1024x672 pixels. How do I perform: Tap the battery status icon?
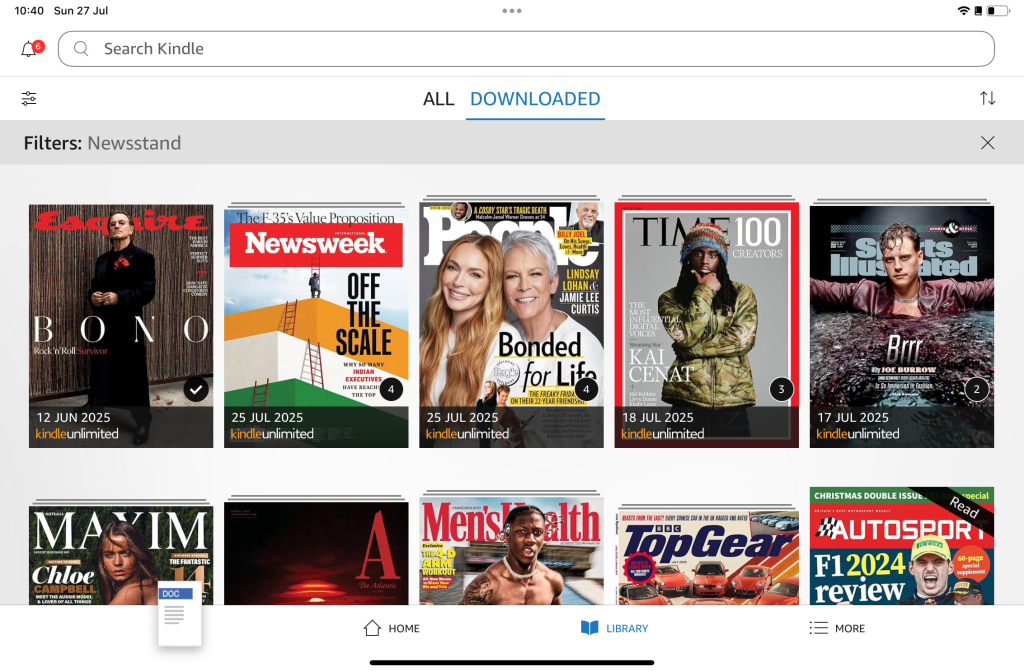[997, 10]
